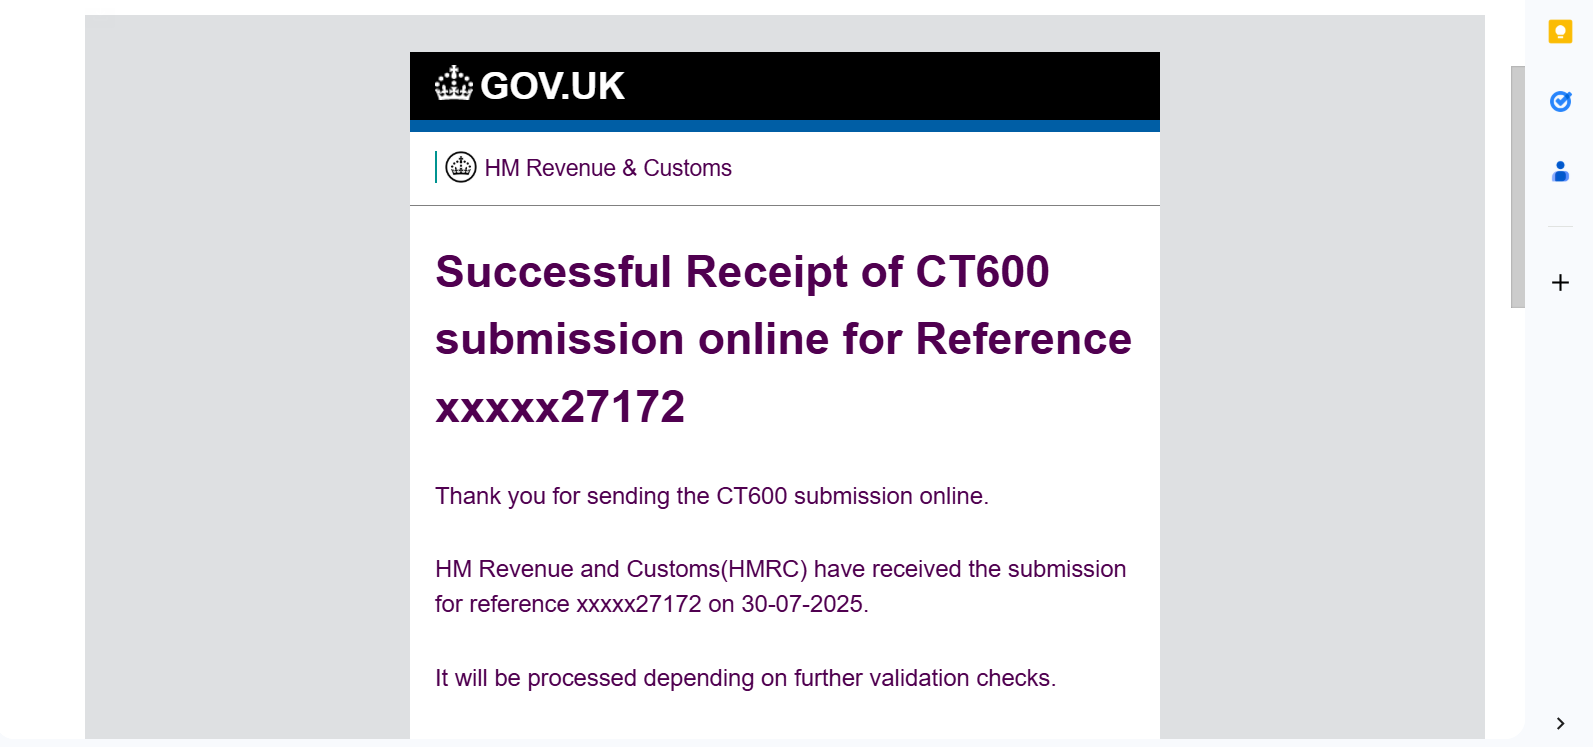Click the empty black area of the GOV.UK banner
The height and width of the screenshot is (747, 1593).
pyautogui.click(x=900, y=86)
